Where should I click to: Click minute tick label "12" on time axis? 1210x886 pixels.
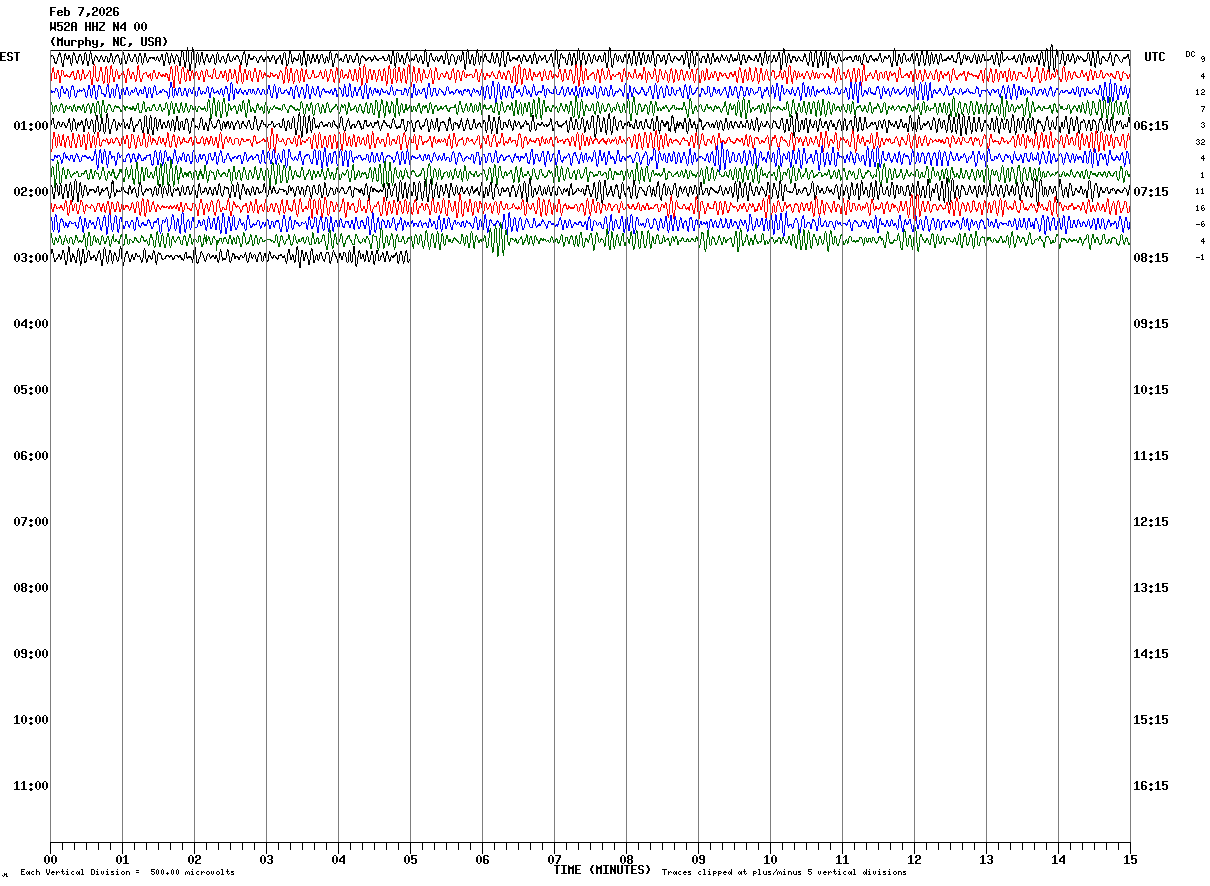coord(914,860)
